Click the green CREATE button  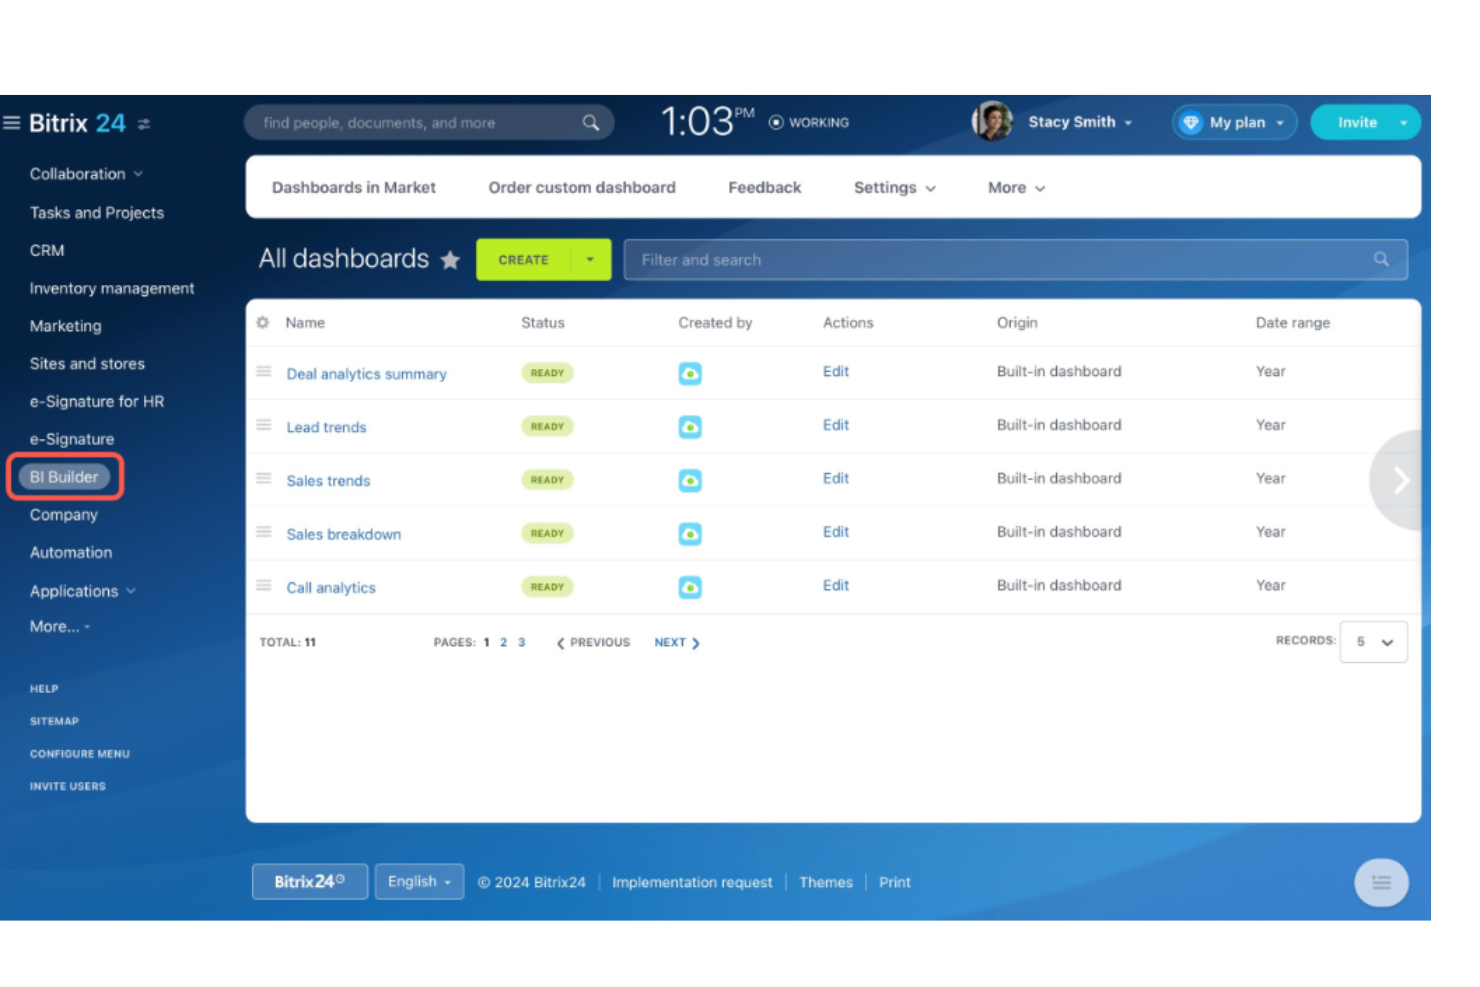(x=524, y=260)
